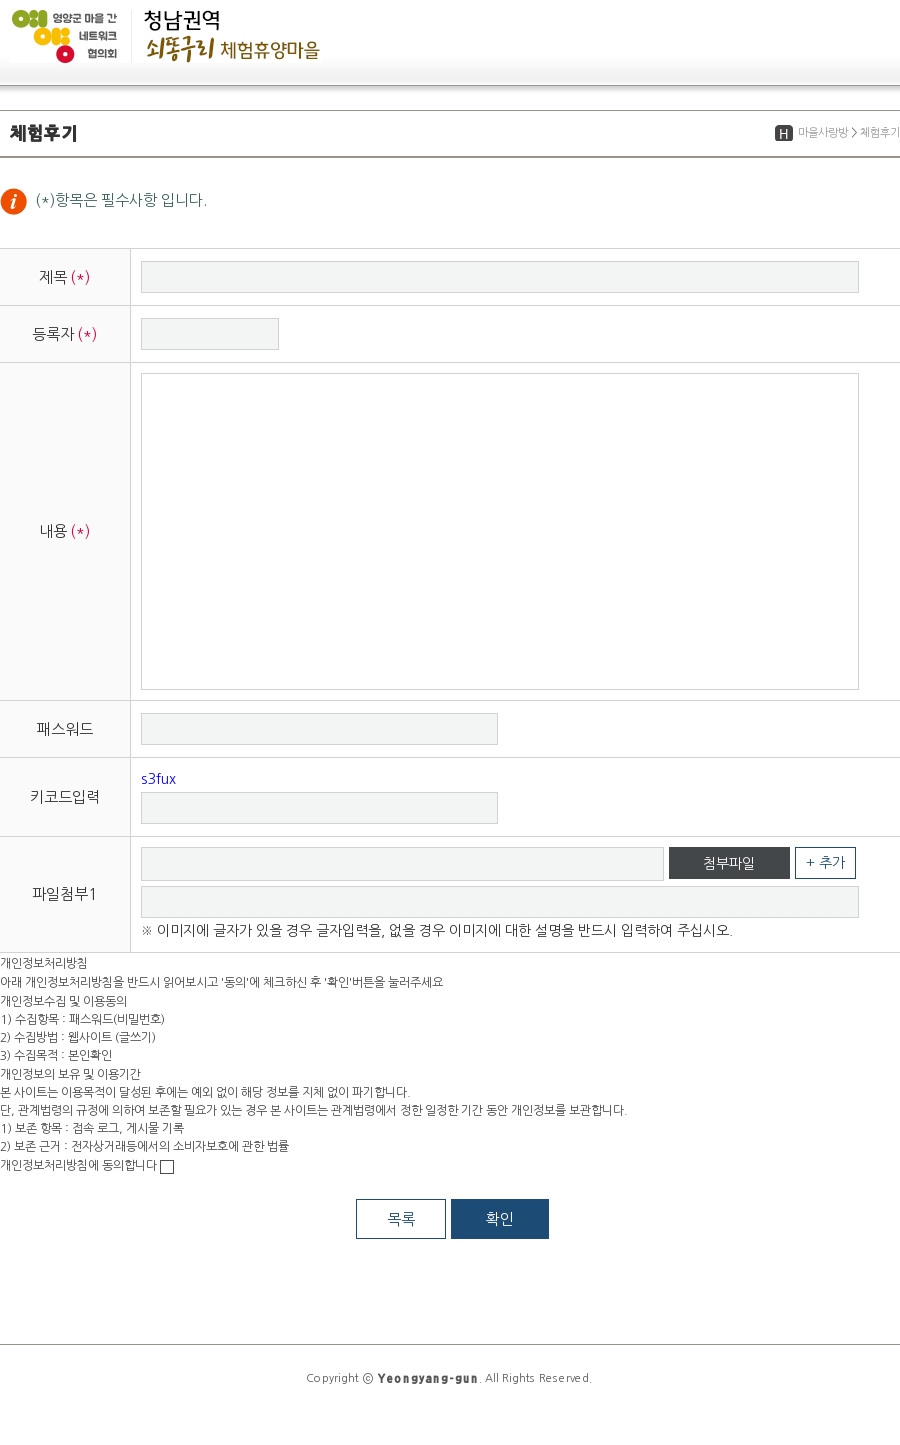Open the 체험후기 breadcrumb link
The width and height of the screenshot is (900, 1445).
pos(879,133)
